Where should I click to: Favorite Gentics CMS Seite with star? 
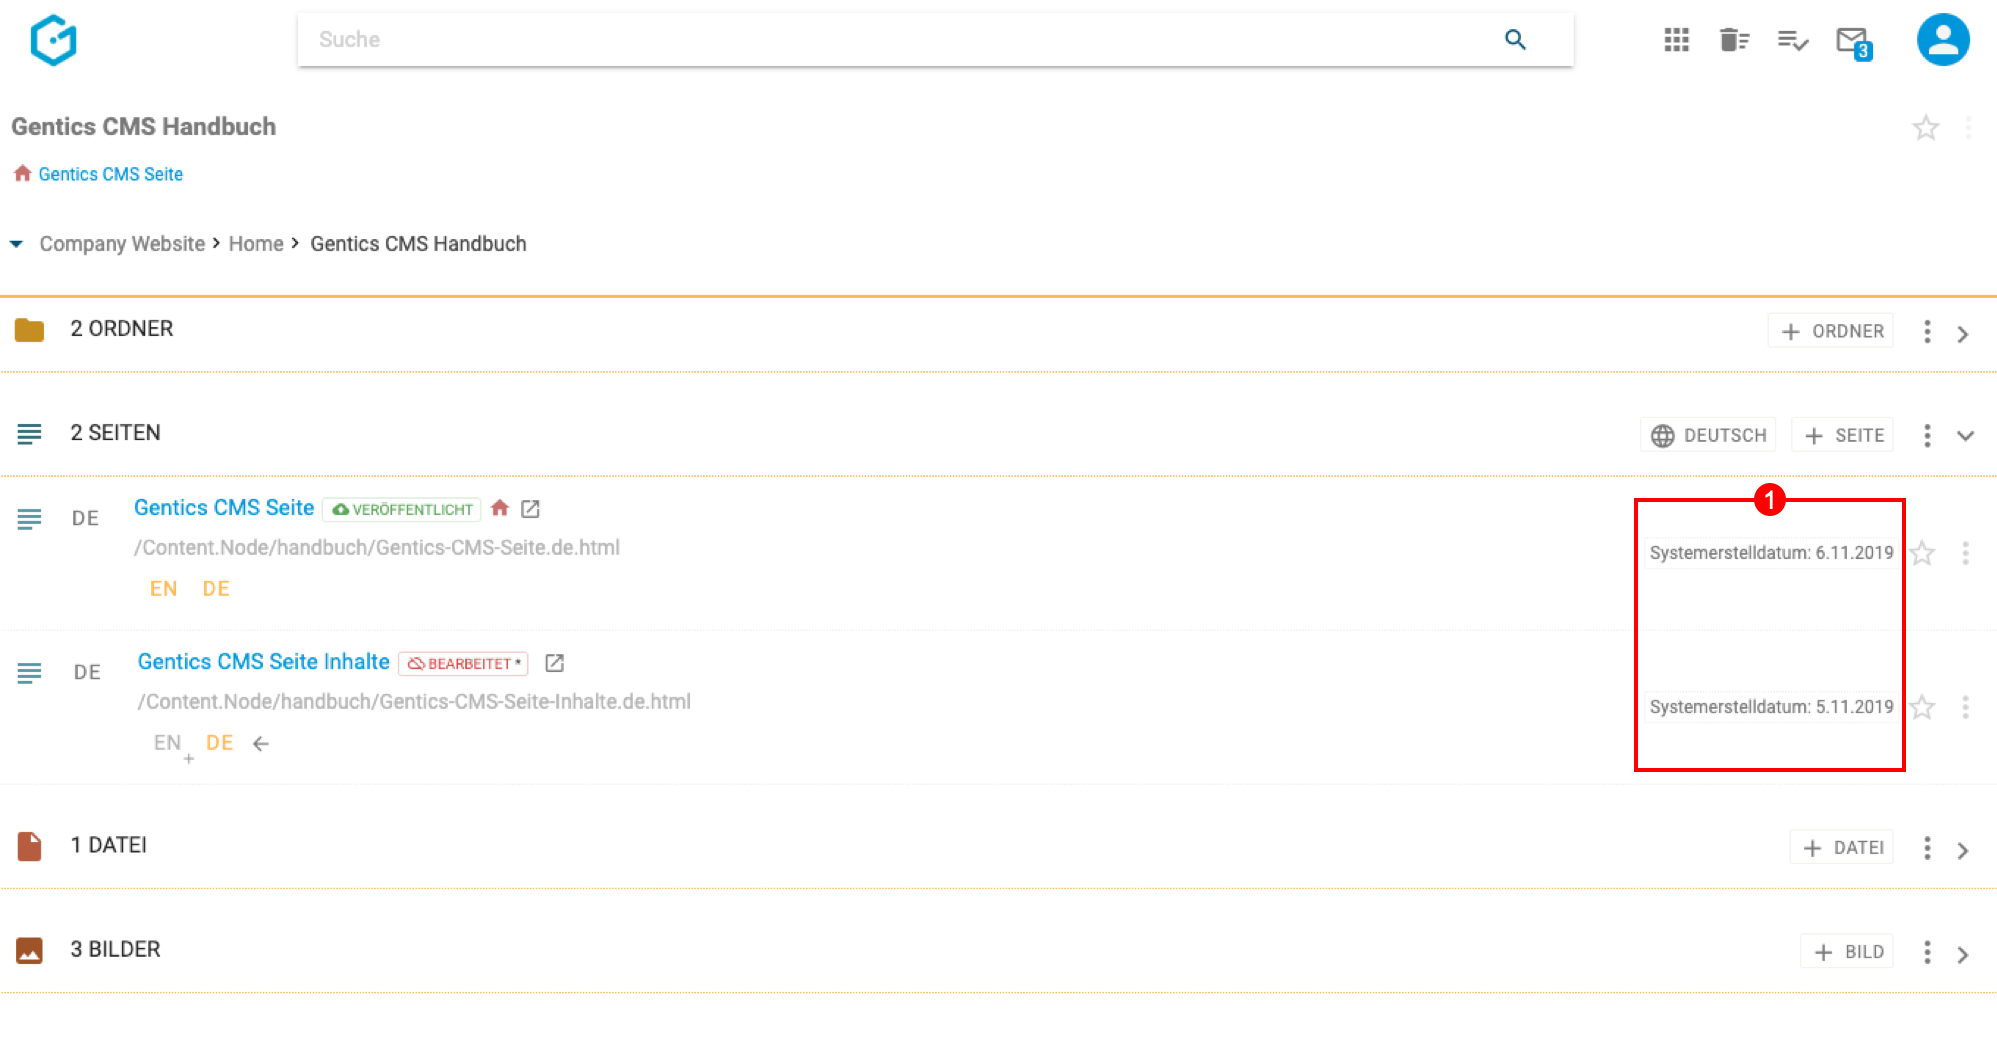click(1922, 553)
